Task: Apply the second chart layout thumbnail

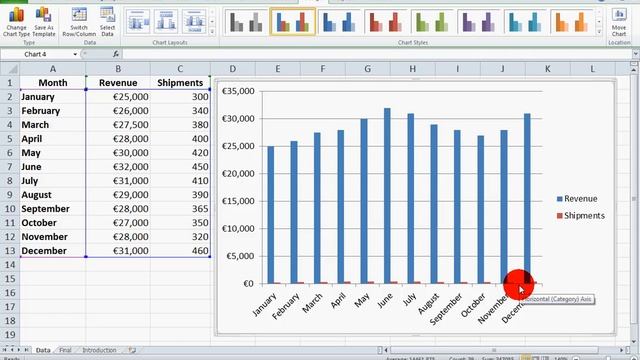Action: pos(166,22)
